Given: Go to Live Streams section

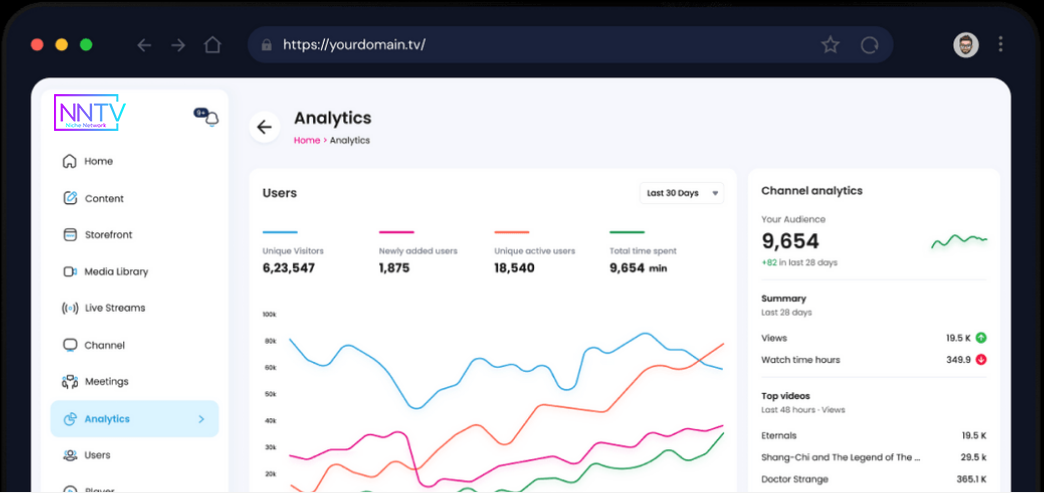Looking at the screenshot, I should [114, 308].
